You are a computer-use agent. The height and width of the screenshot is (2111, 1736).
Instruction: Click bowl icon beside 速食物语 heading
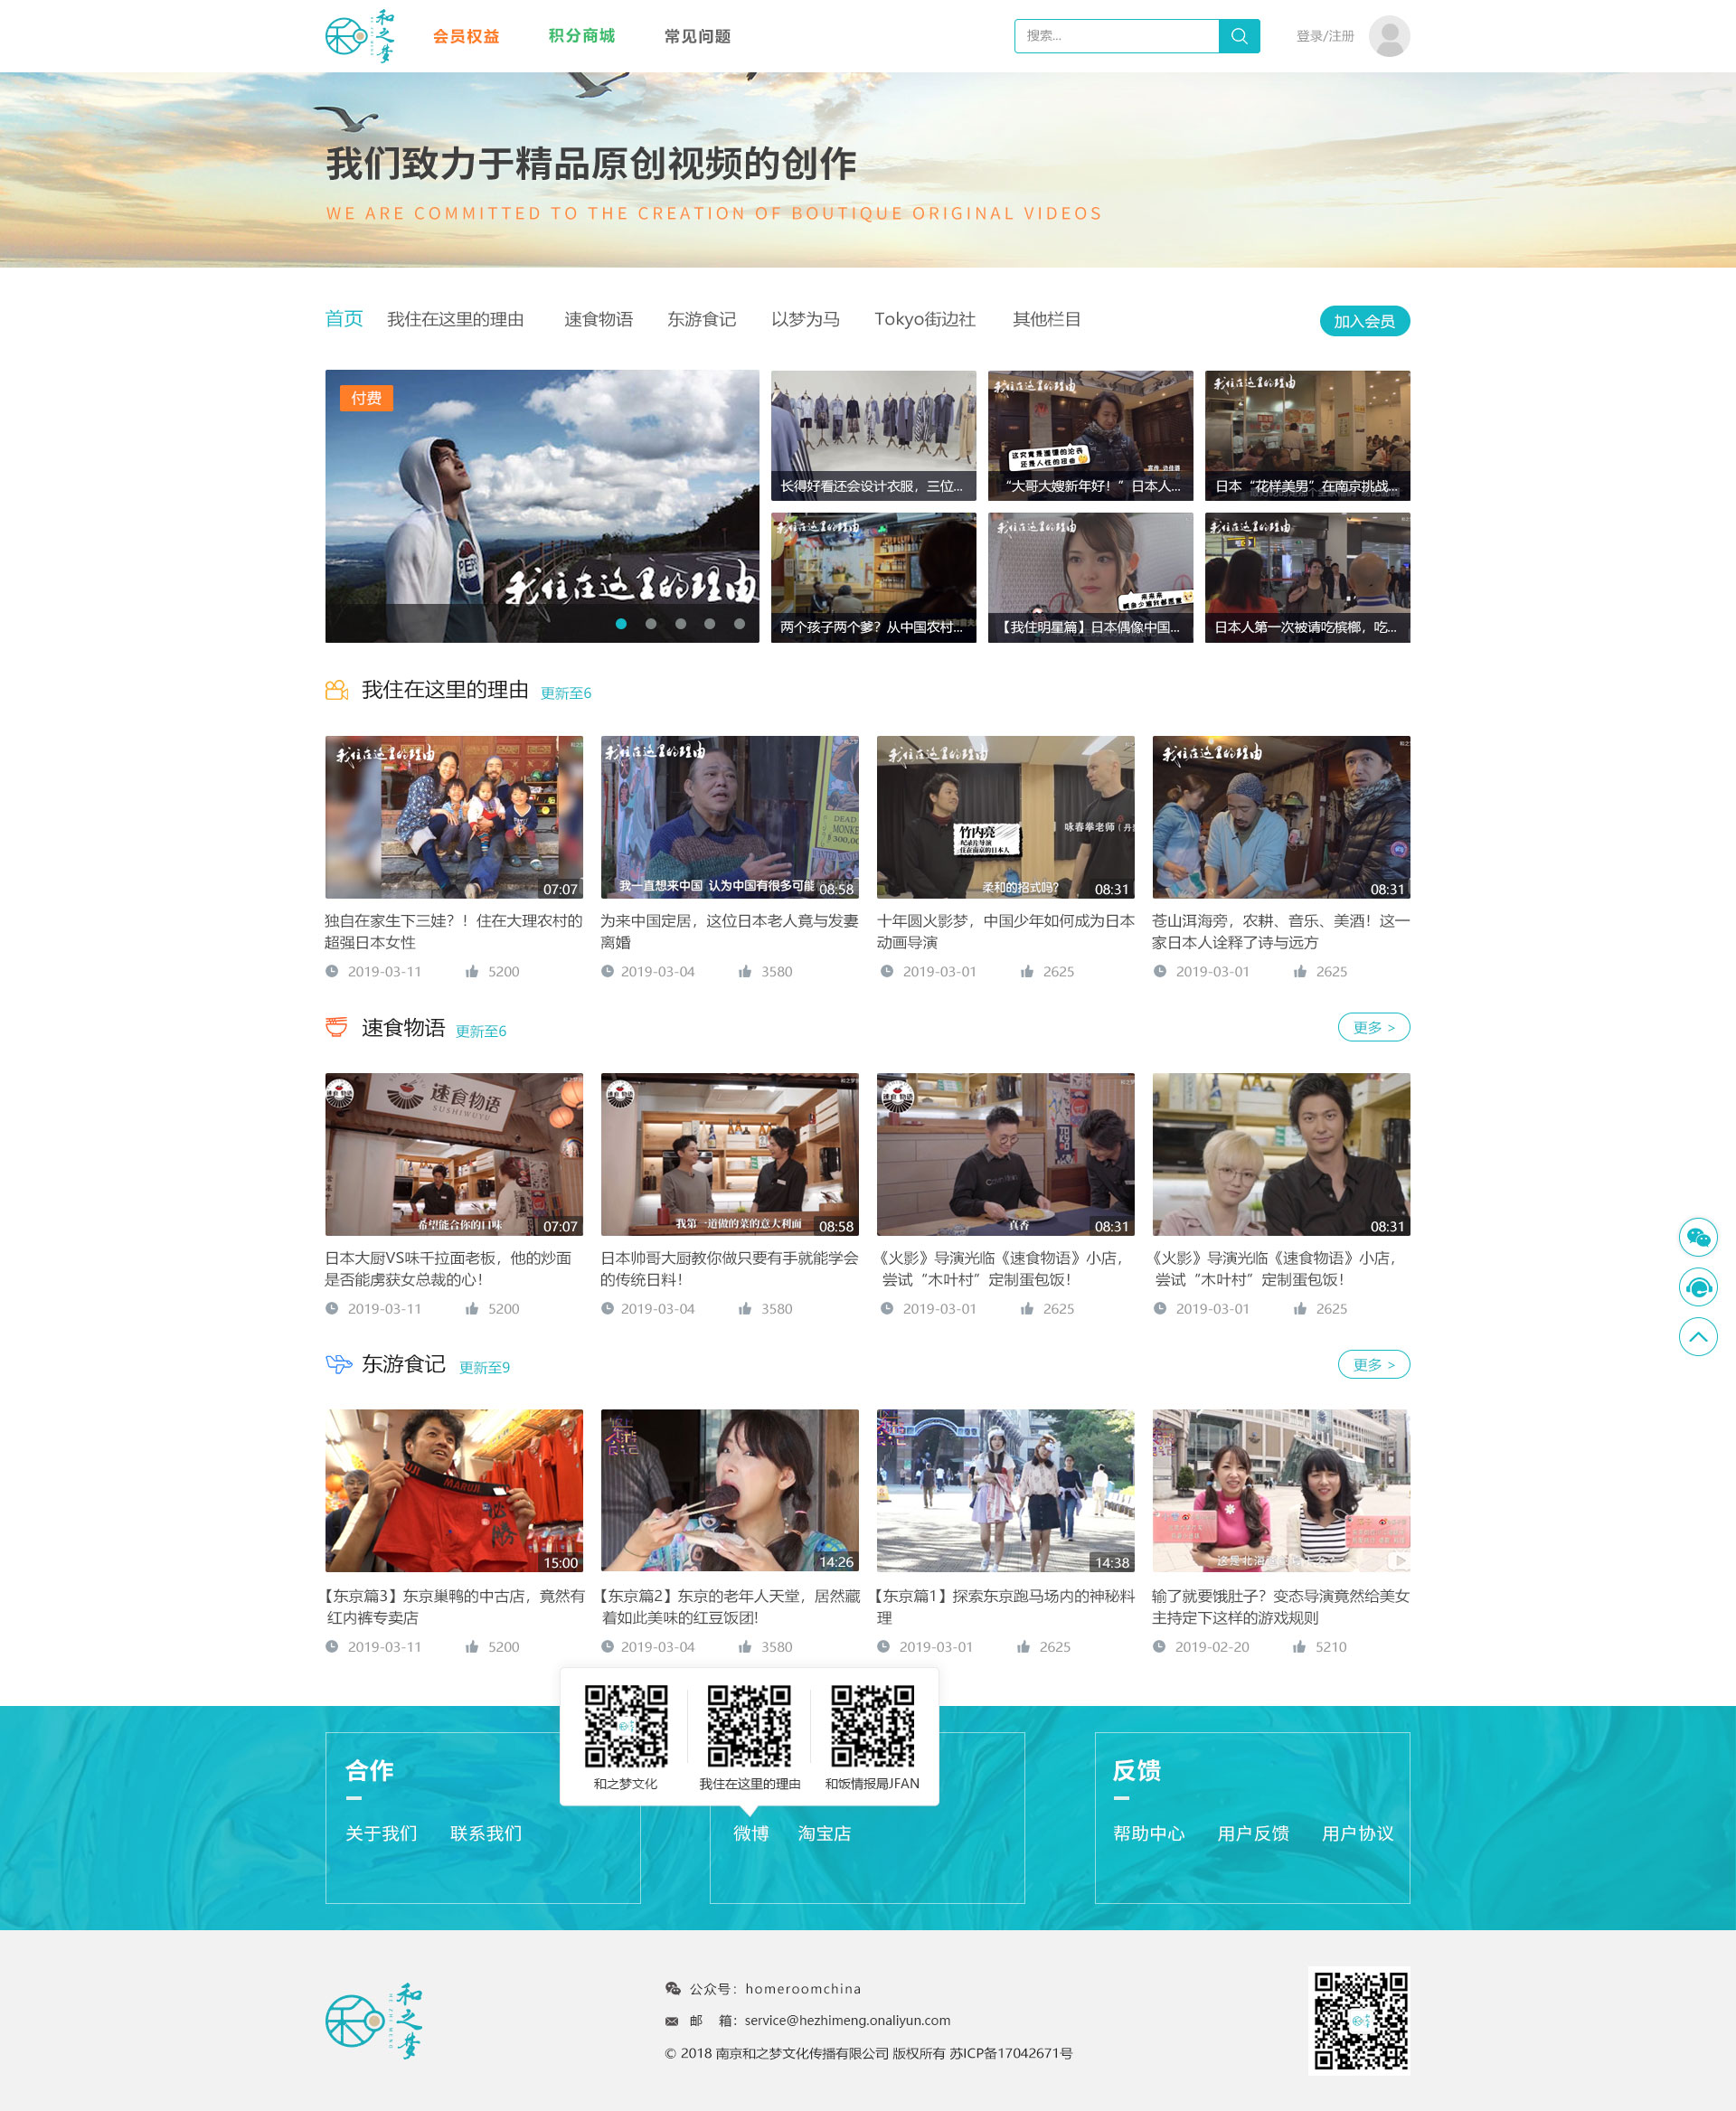337,1027
